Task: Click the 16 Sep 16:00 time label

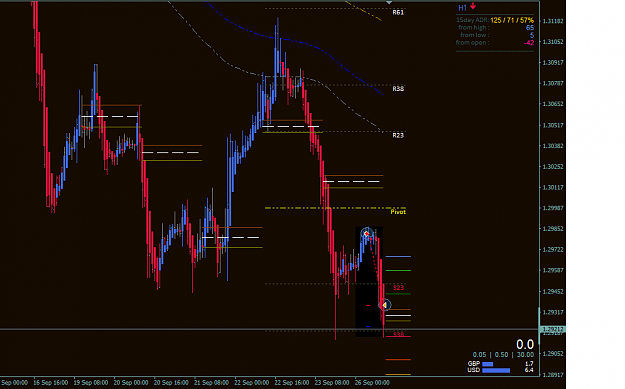Action: (51, 383)
